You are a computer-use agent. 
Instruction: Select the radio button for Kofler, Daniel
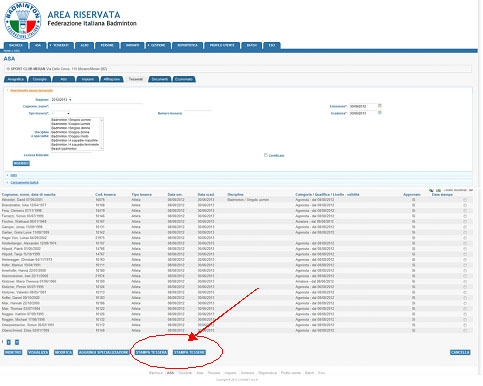click(465, 298)
